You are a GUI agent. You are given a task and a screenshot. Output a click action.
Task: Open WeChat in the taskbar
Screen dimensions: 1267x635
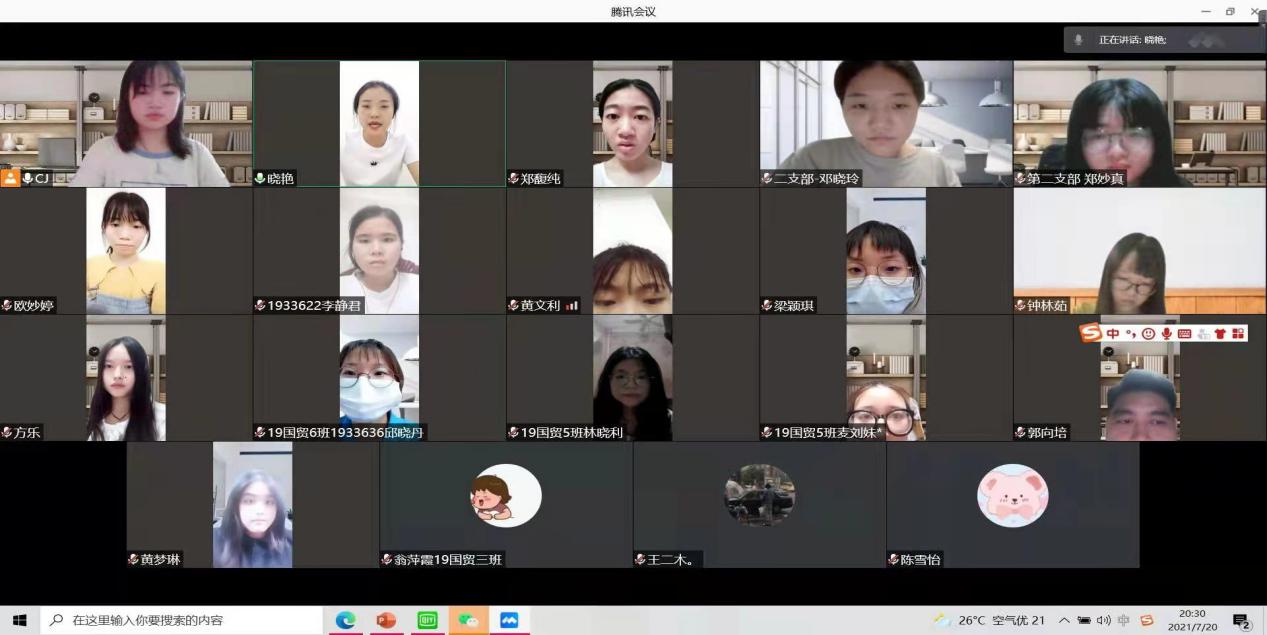(468, 620)
